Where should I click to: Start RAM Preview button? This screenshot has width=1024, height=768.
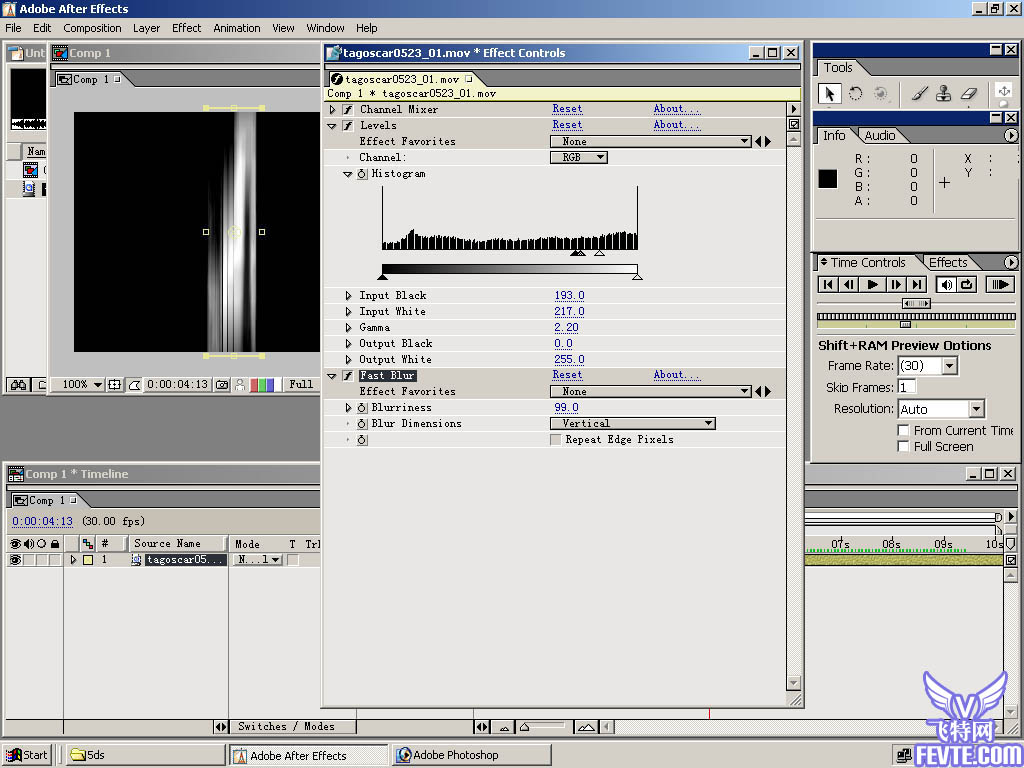pyautogui.click(x=999, y=284)
